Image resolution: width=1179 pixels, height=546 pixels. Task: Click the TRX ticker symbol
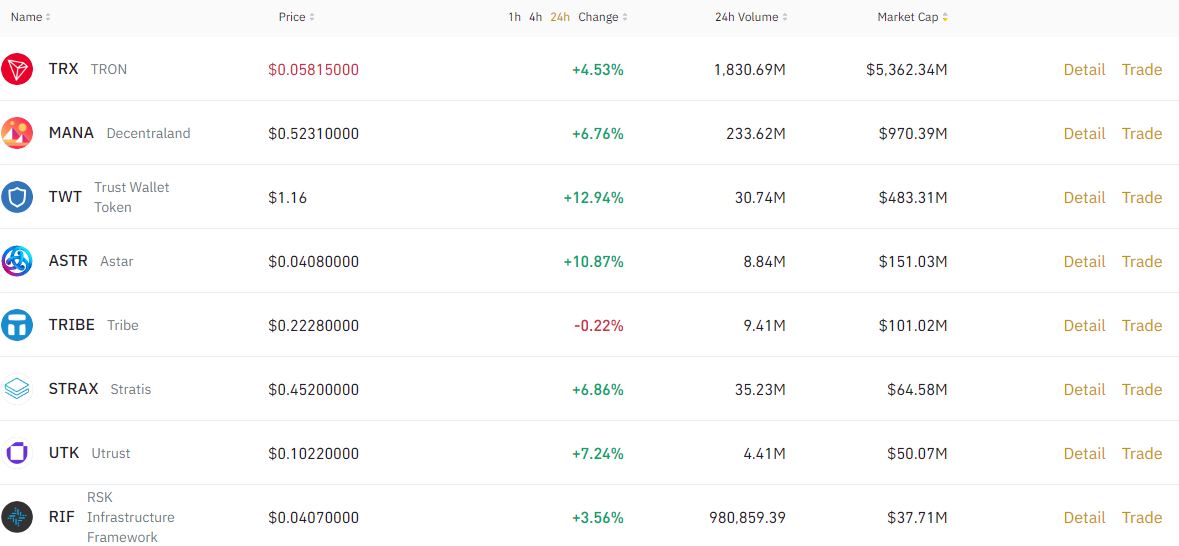point(63,69)
